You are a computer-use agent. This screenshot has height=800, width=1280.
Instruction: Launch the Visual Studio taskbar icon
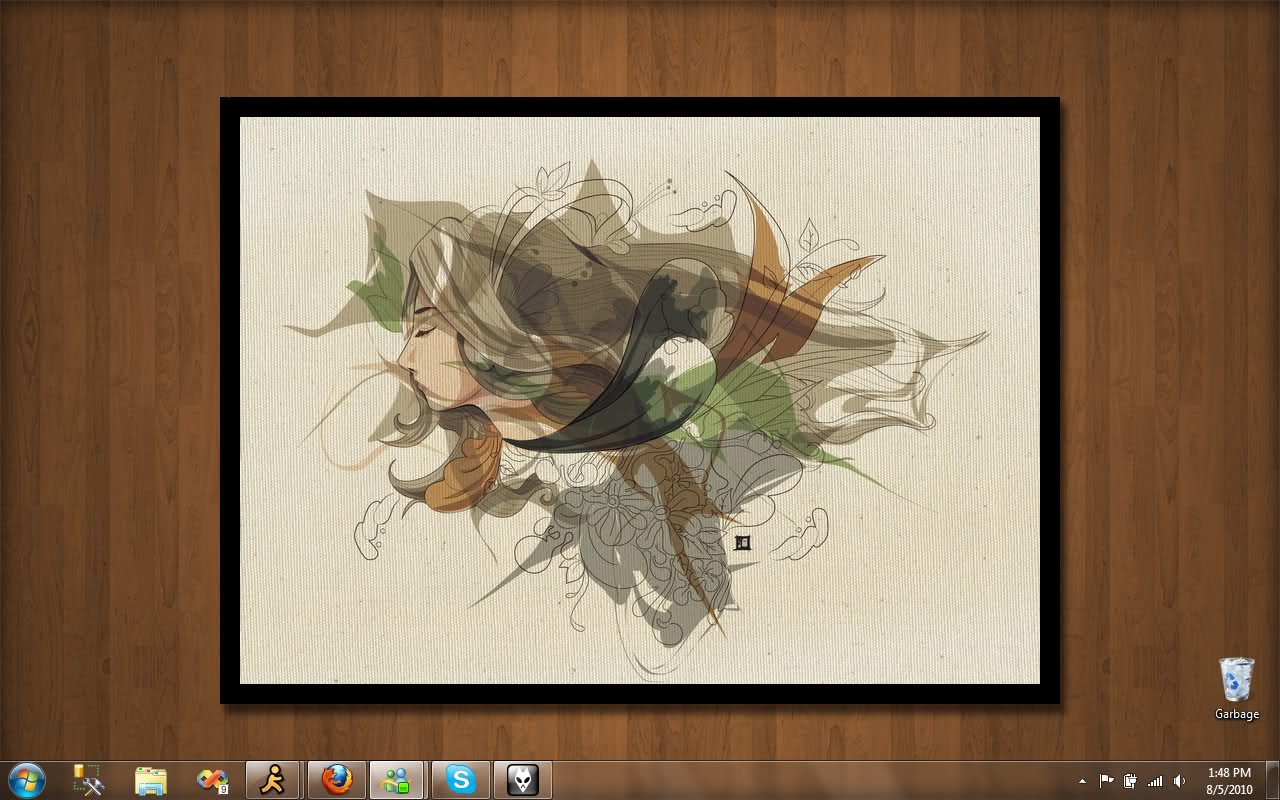212,780
